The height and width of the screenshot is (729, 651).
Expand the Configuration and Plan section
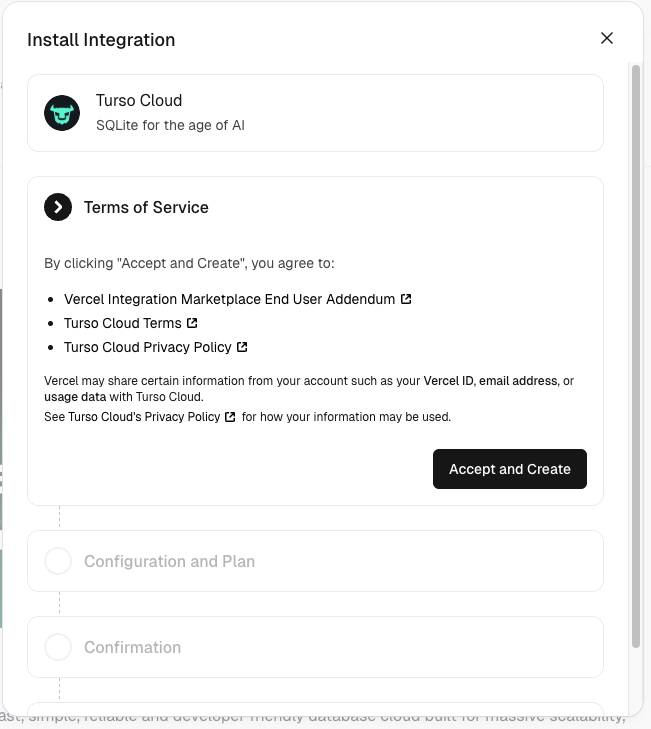(x=169, y=561)
